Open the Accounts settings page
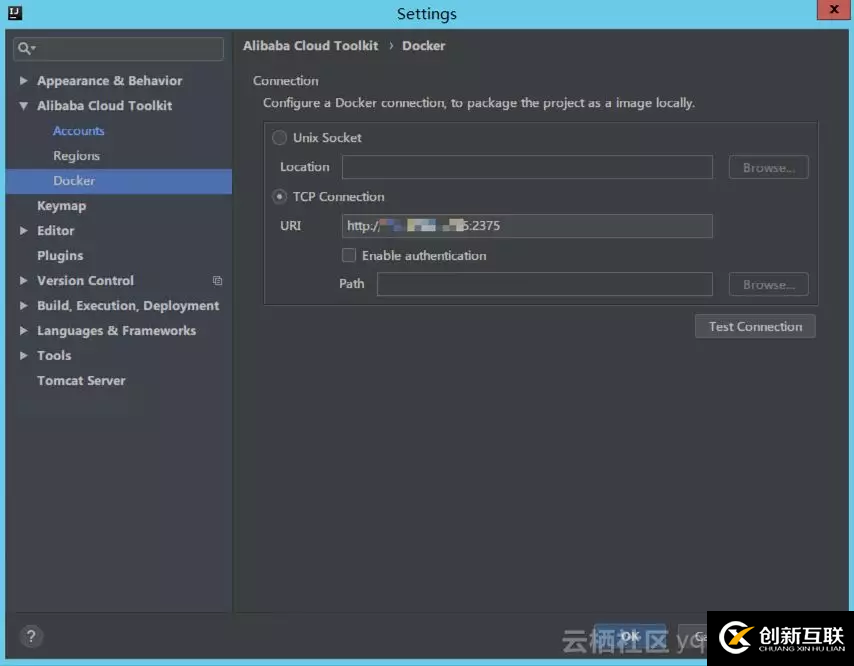Image resolution: width=854 pixels, height=666 pixels. pyautogui.click(x=78, y=131)
